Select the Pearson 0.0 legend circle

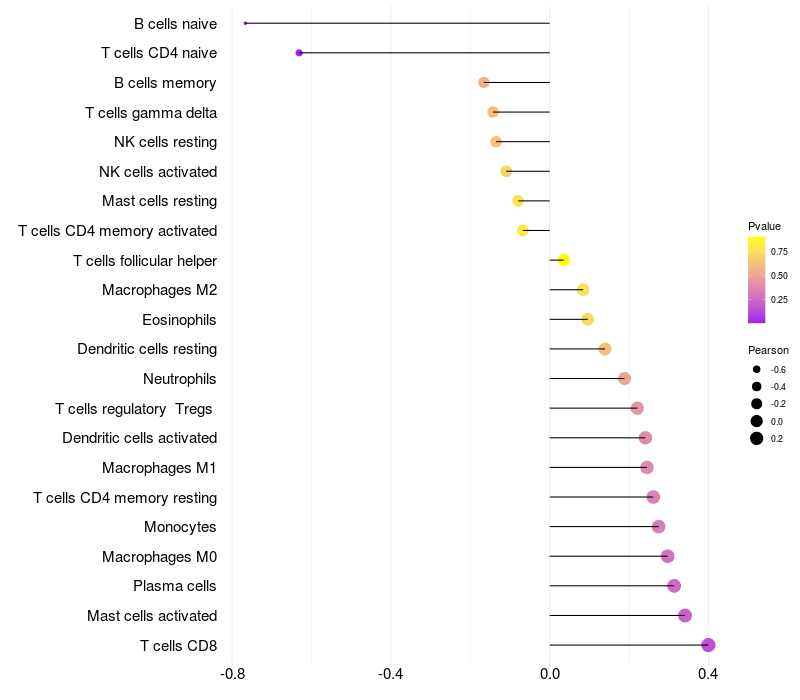(757, 421)
